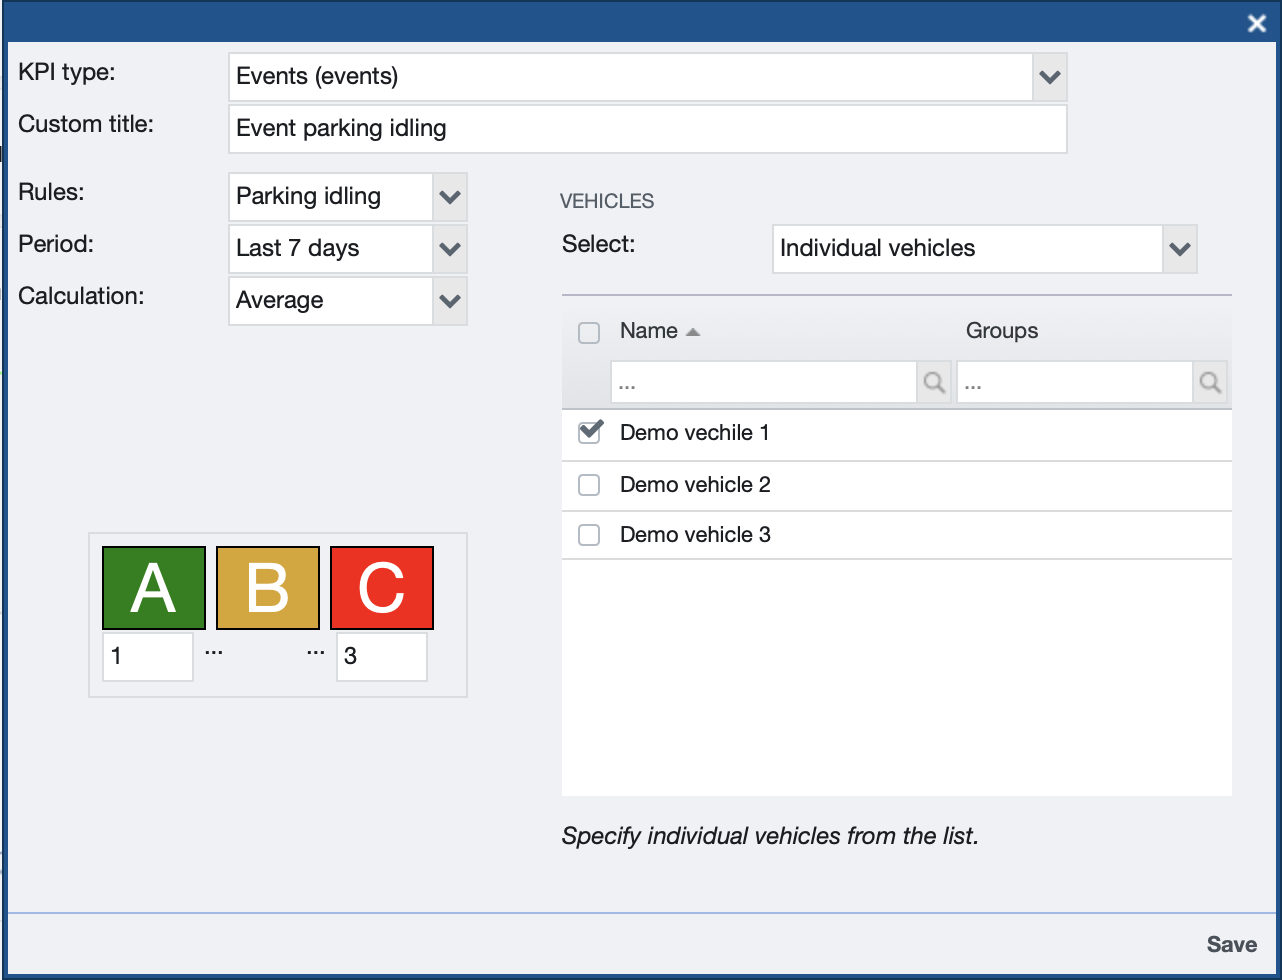
Task: Open the vehicles Select dropdown arrow
Action: click(x=1180, y=249)
